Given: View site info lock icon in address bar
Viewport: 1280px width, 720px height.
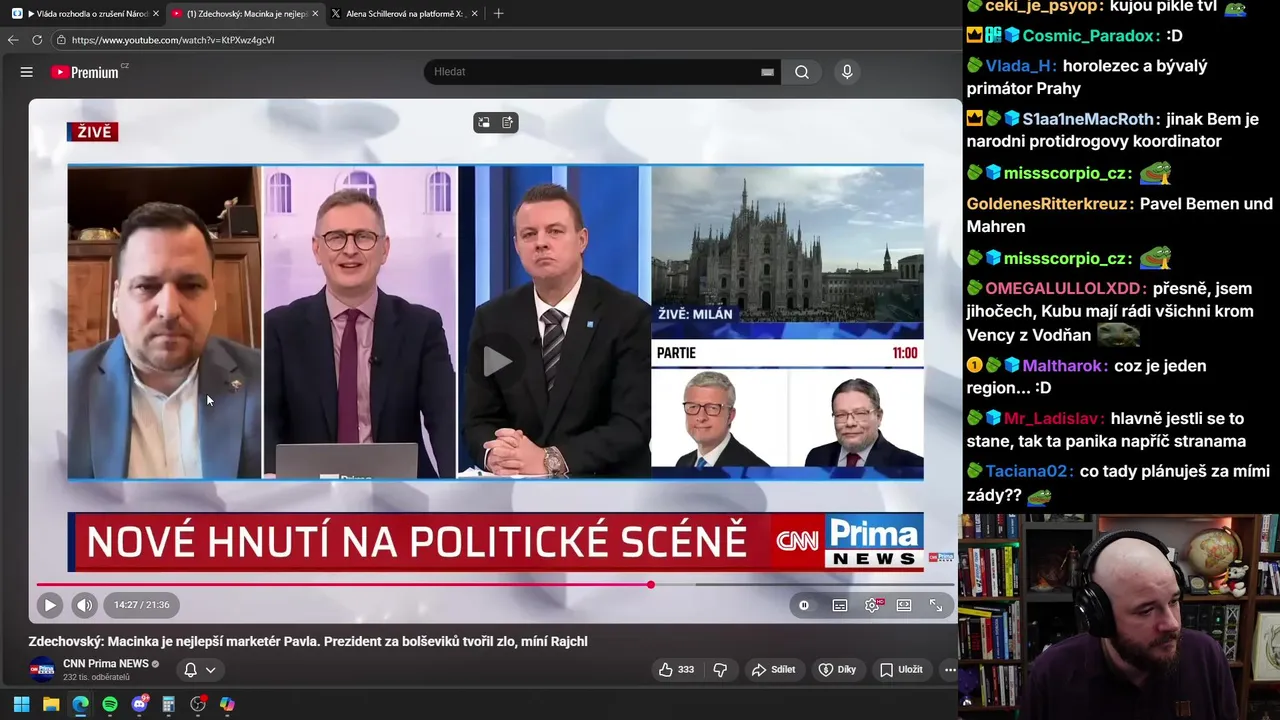Looking at the screenshot, I should click(x=61, y=40).
